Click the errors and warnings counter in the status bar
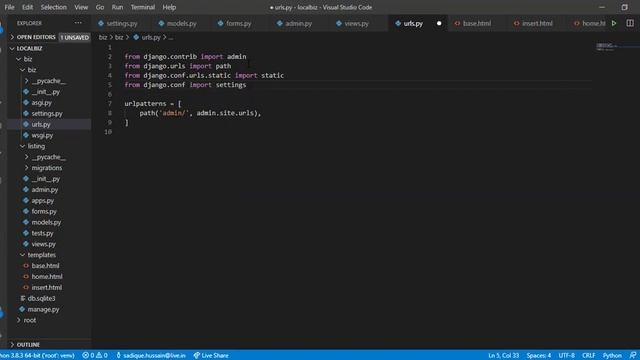The width and height of the screenshot is (640, 360). point(95,355)
